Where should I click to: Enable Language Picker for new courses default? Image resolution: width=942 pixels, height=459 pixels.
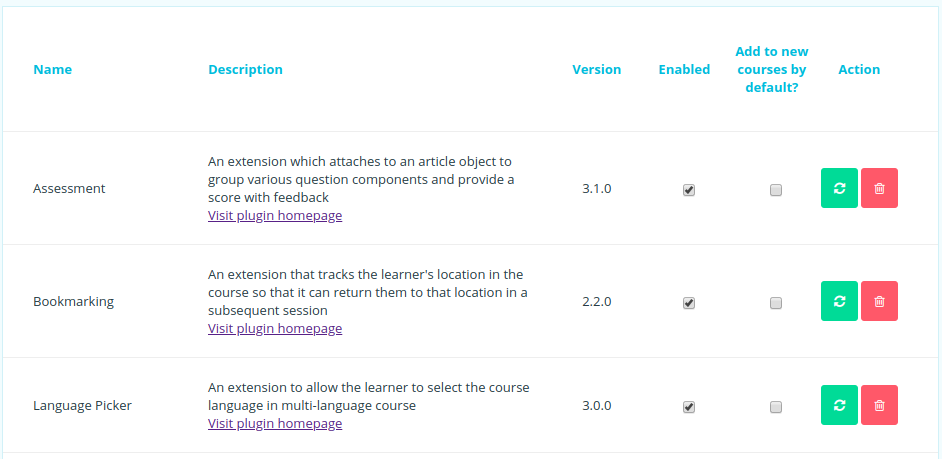coord(776,407)
